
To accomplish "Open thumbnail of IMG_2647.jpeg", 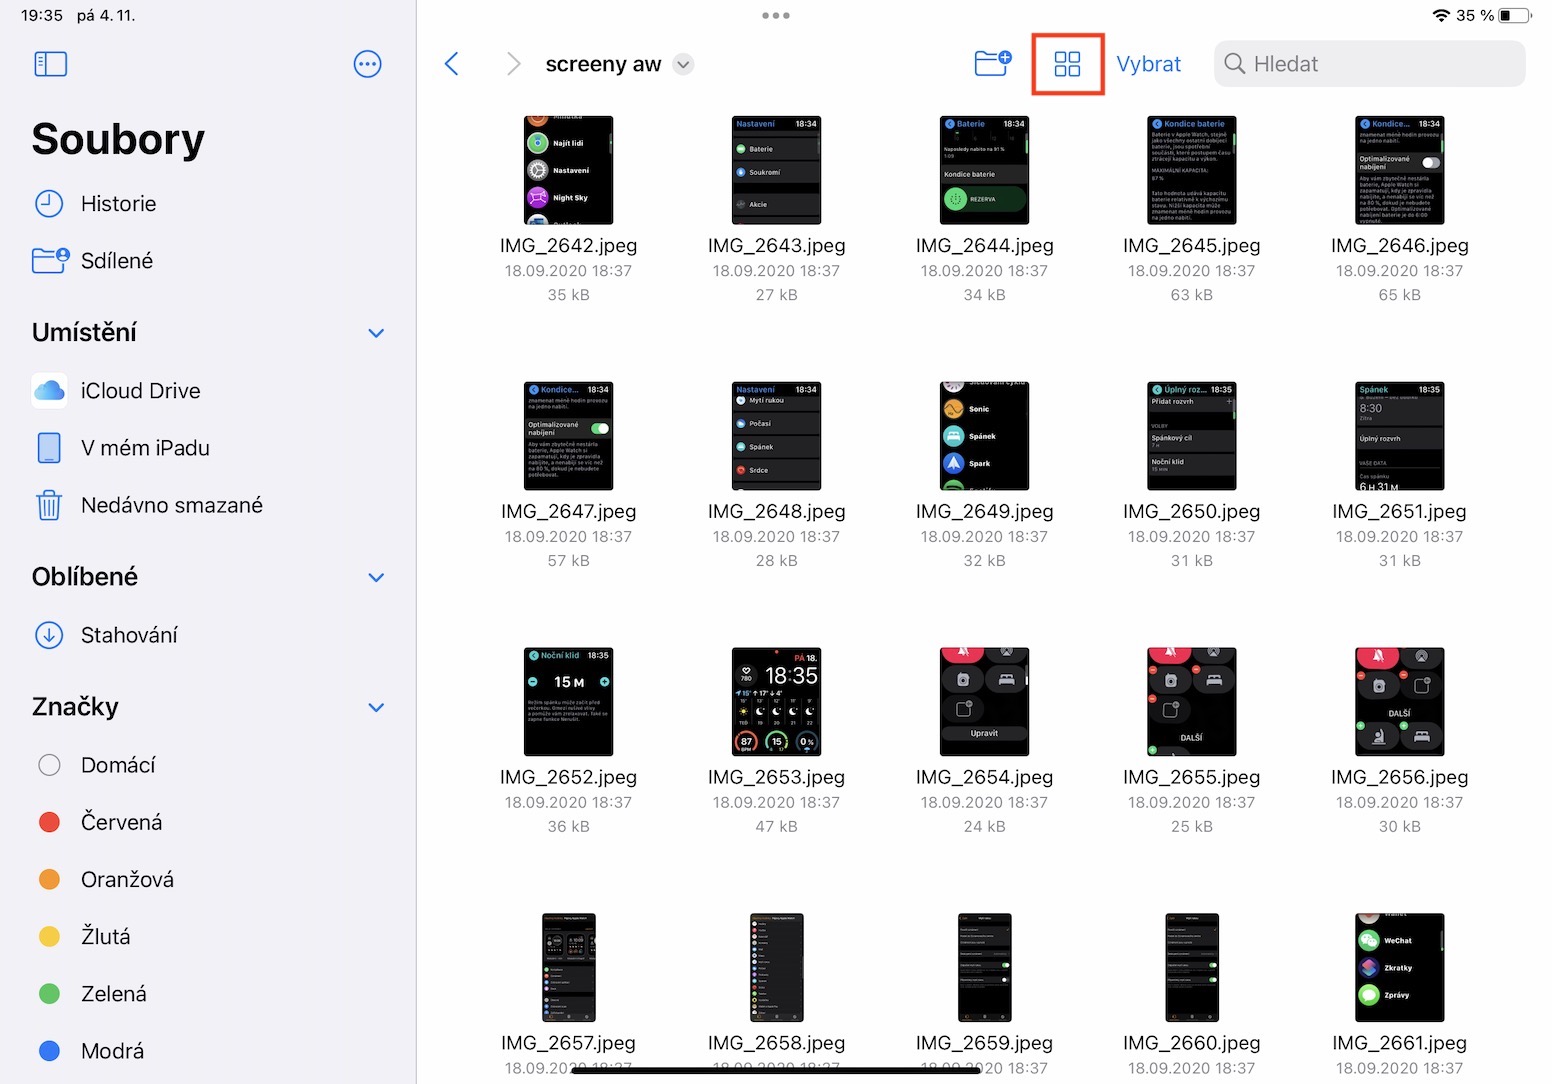I will (x=568, y=436).
